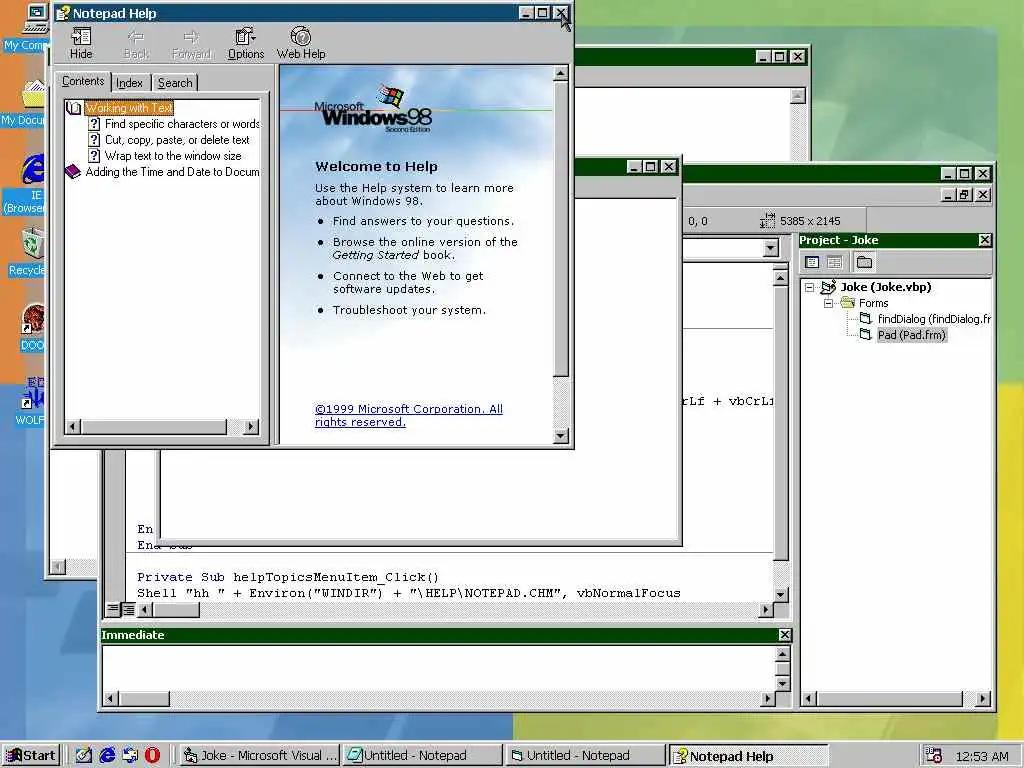The image size is (1024, 768).
Task: Open 'Cut, copy, paste, or delete text' topic
Action: (x=177, y=140)
